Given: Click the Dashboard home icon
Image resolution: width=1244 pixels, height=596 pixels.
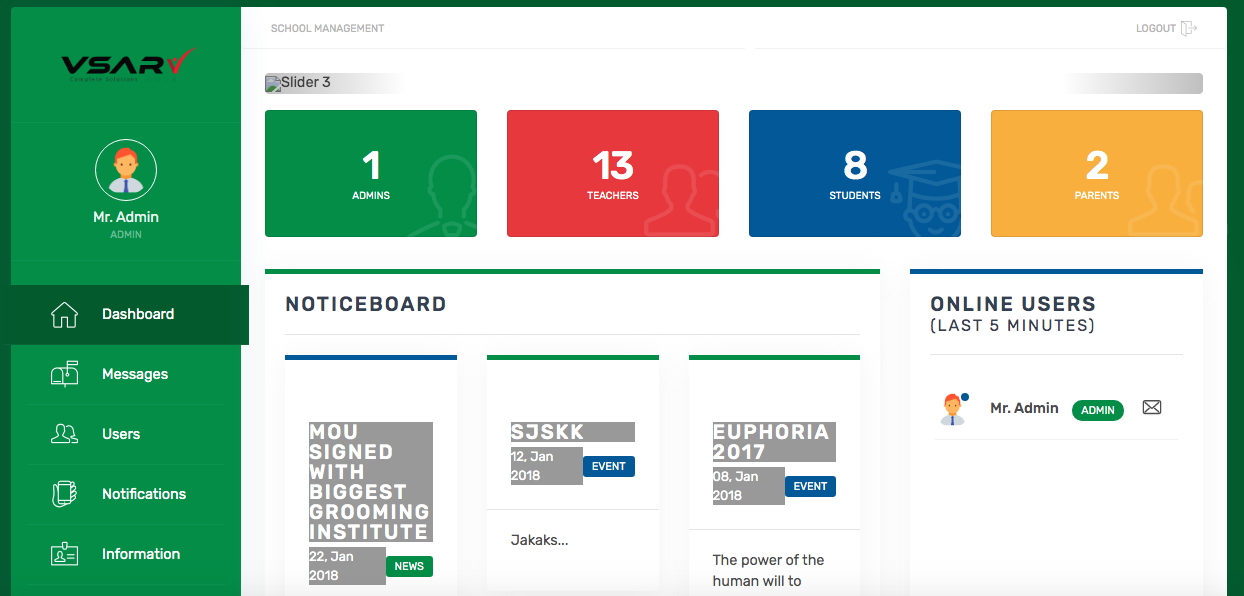Looking at the screenshot, I should (64, 314).
